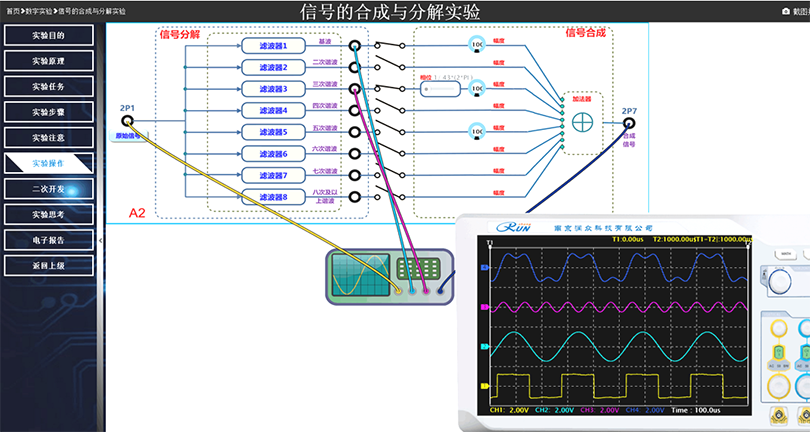The width and height of the screenshot is (810, 432).
Task: Collapse the left sidebar with the arrow handle
Action: (101, 241)
